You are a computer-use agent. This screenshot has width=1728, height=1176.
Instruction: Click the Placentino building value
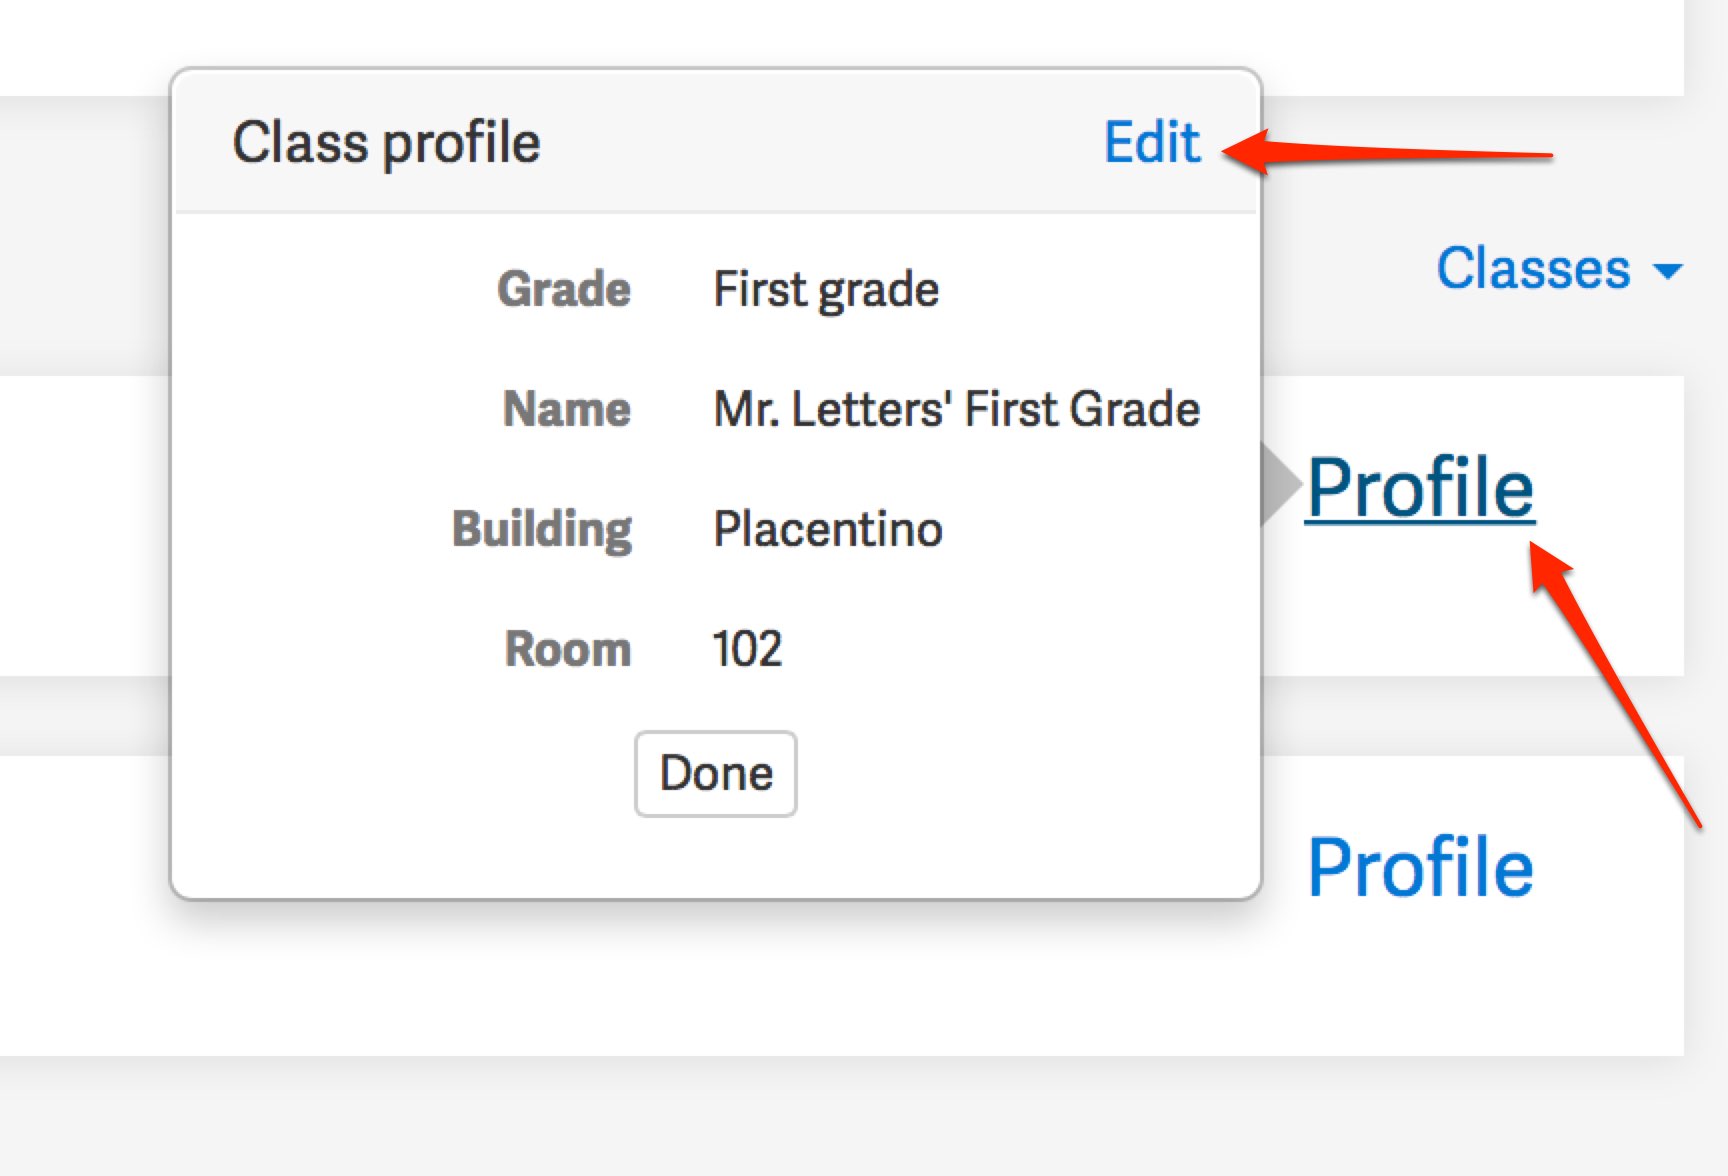point(828,529)
